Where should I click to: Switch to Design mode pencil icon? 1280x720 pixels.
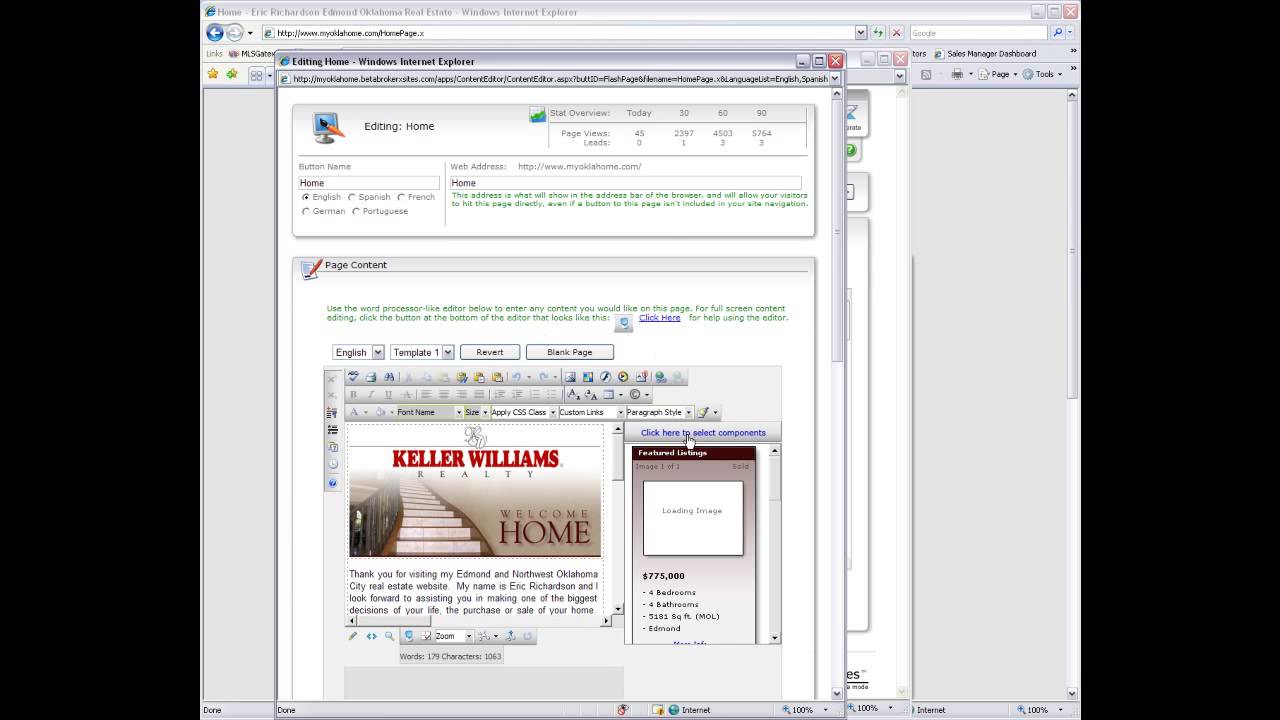point(353,636)
